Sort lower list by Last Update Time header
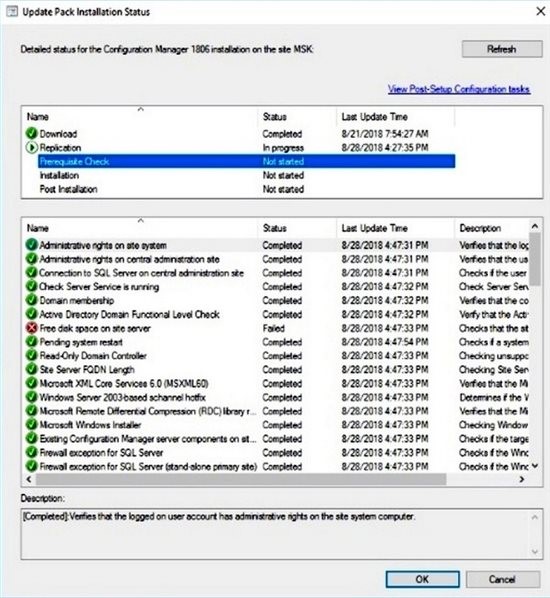The height and width of the screenshot is (598, 550). click(396, 228)
